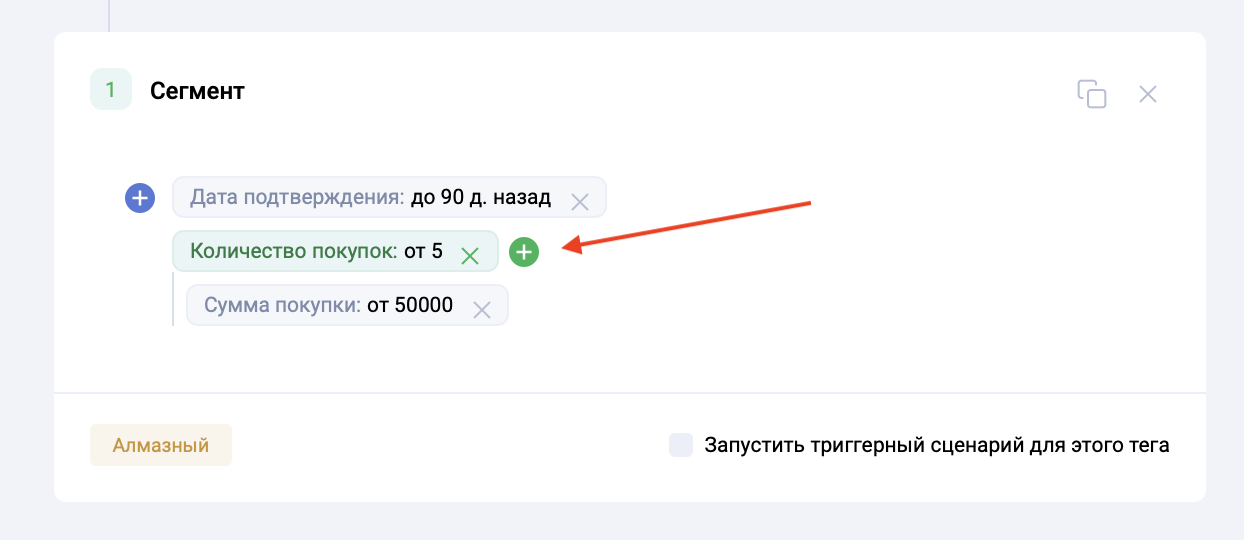
Task: Open the Количество покупок condition field
Action: point(293,251)
